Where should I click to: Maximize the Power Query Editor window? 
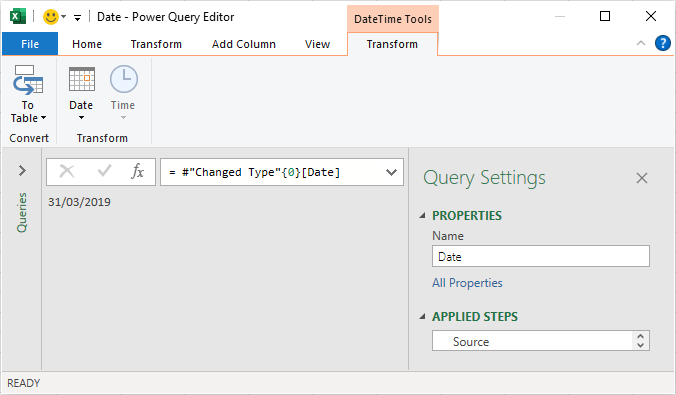click(x=605, y=16)
